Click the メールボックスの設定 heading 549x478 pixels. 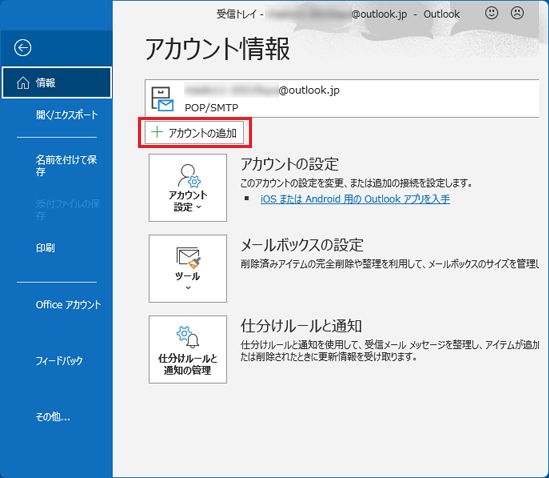302,245
